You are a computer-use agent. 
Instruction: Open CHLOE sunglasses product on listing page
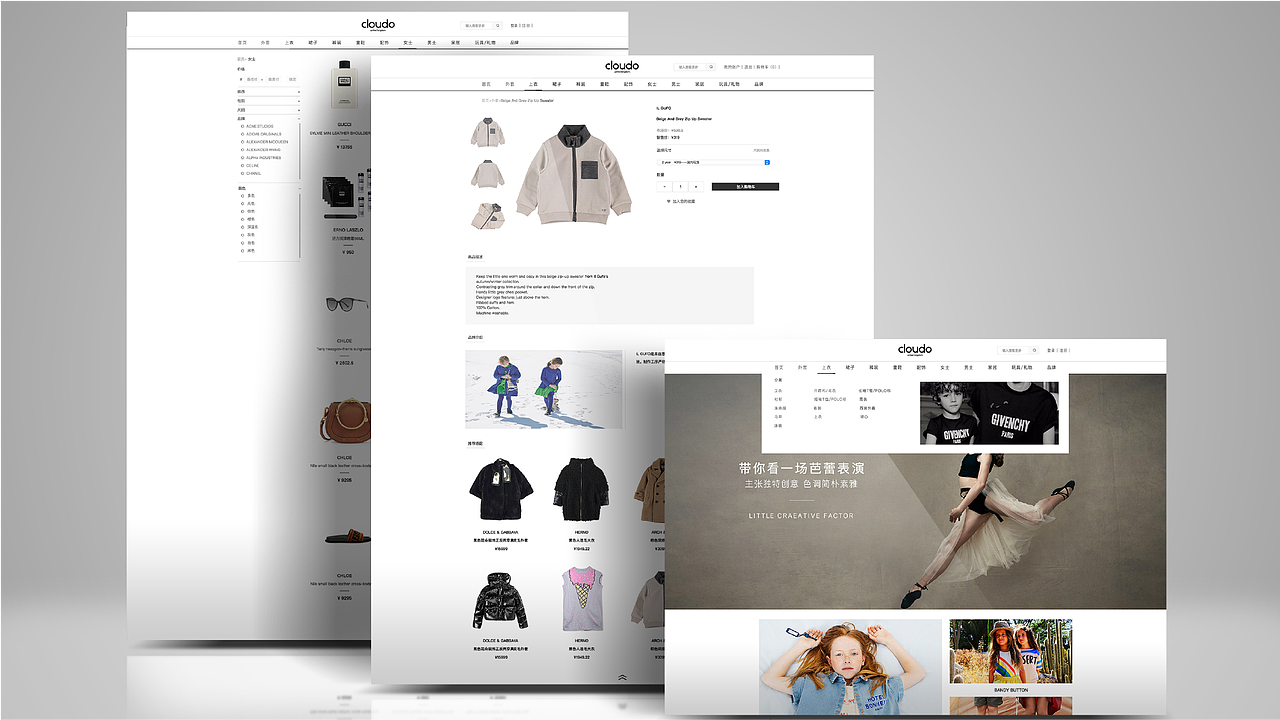(x=345, y=304)
